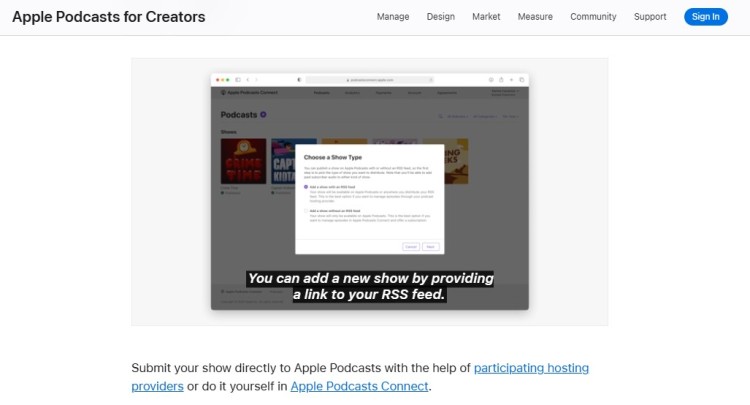Click the Cancel button in the dialog
This screenshot has height=405, width=750.
click(x=411, y=247)
